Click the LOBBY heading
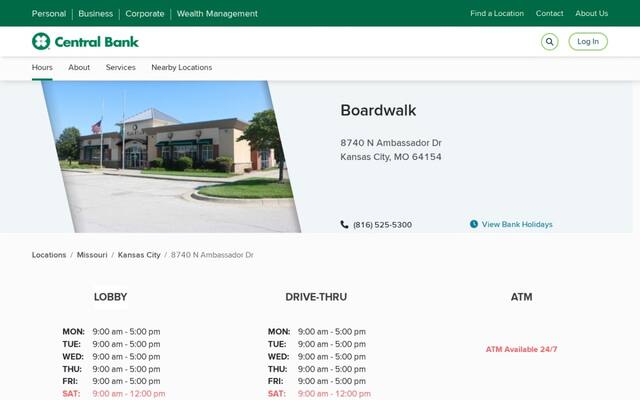Image resolution: width=640 pixels, height=400 pixels. point(110,297)
